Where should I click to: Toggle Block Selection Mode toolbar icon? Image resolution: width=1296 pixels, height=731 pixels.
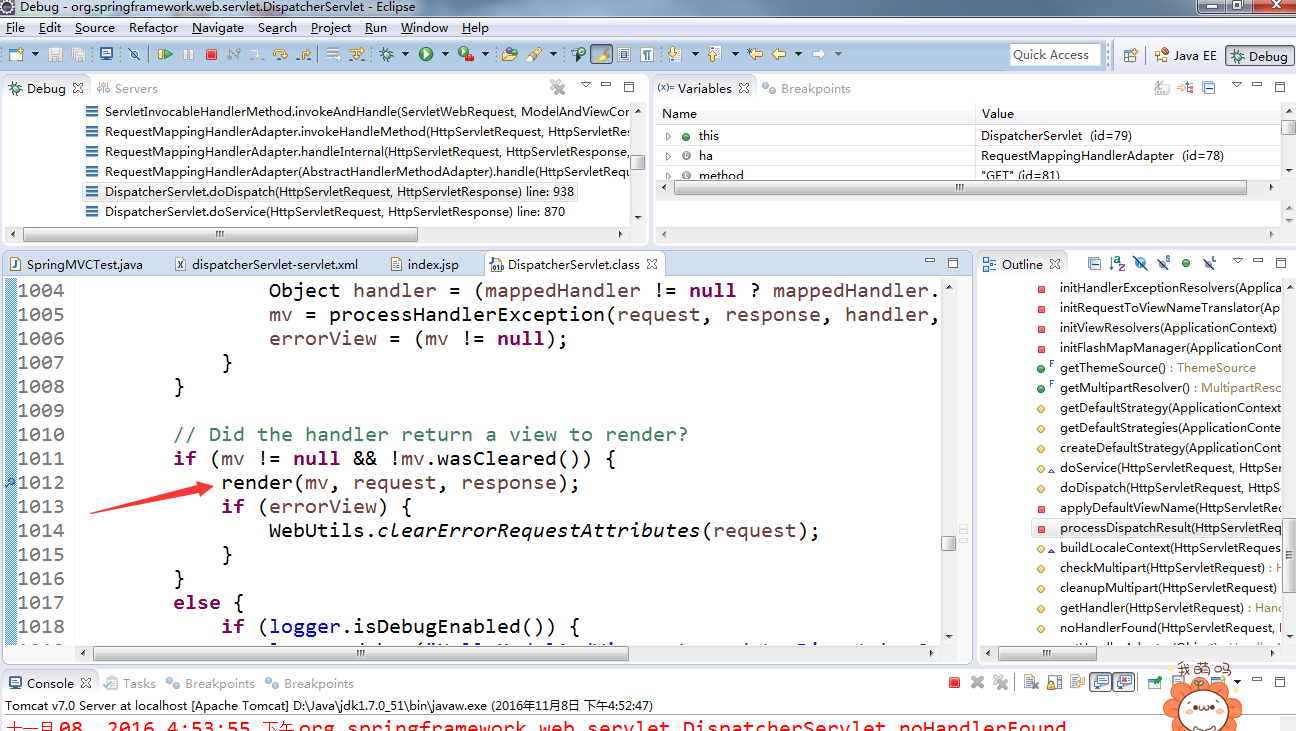pyautogui.click(x=624, y=54)
